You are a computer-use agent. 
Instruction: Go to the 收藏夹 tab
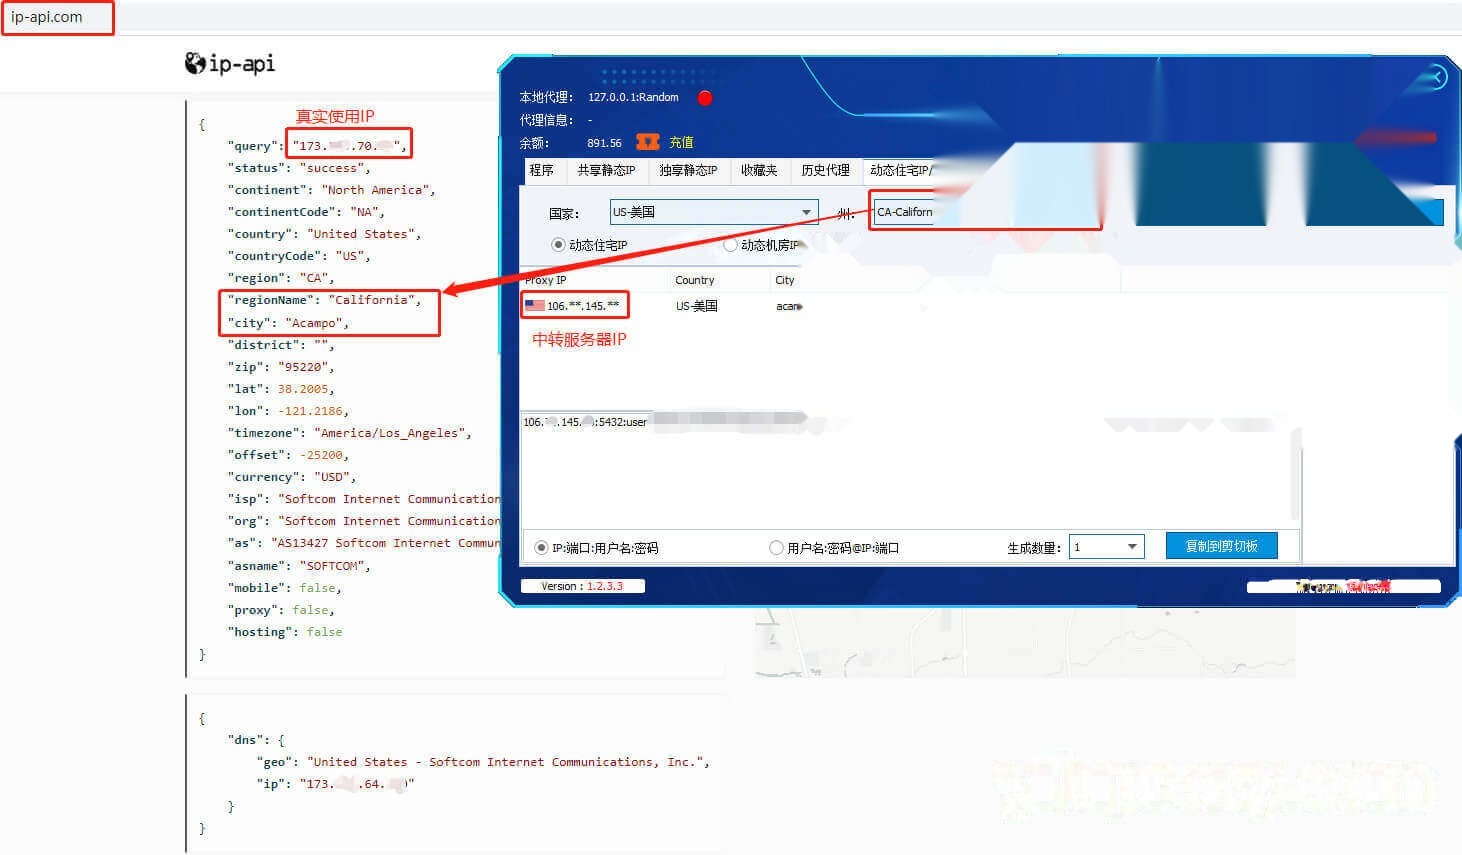point(759,171)
